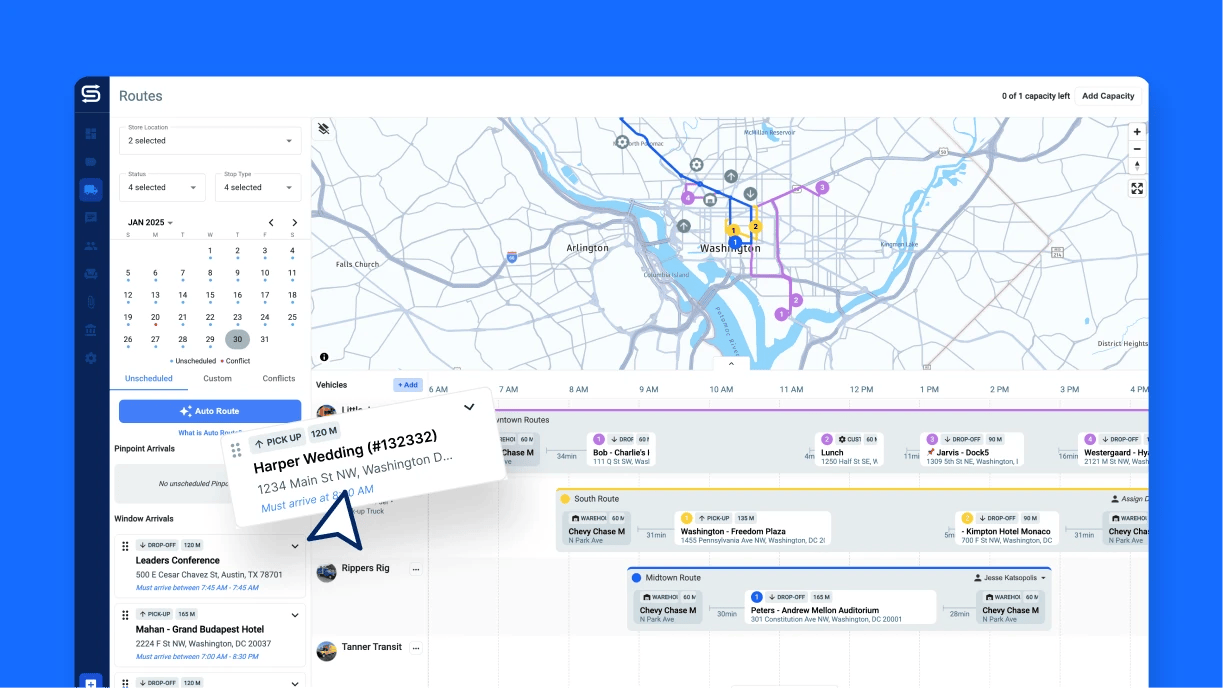Switch to the Conflicts tab

point(279,379)
